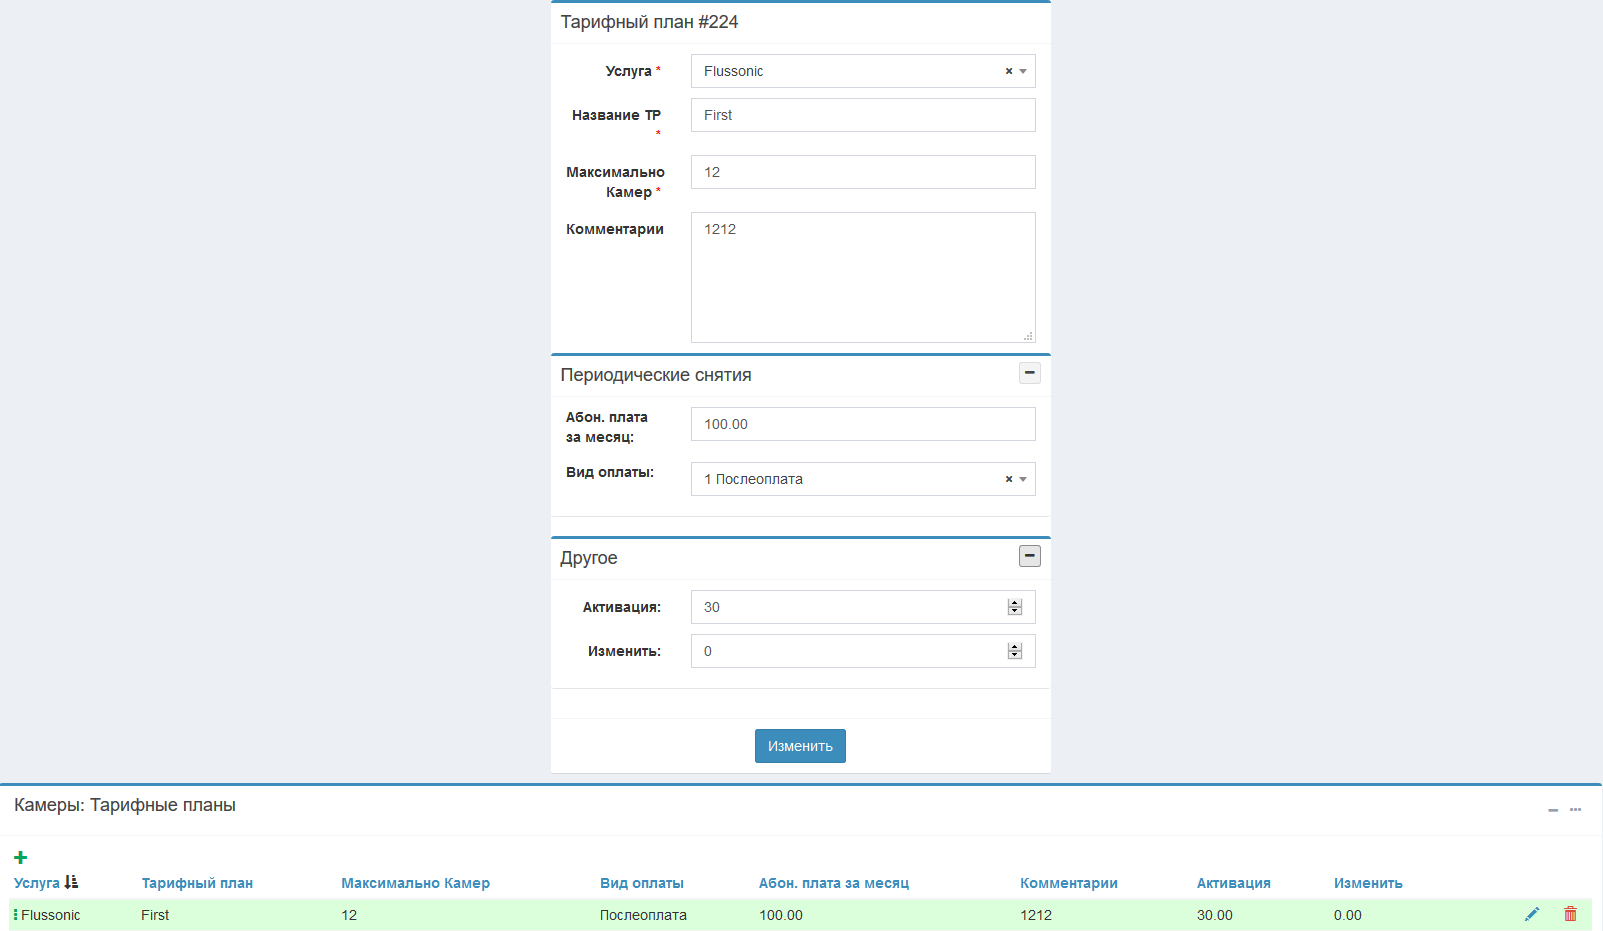Click the sort icon next to Услуга column
Viewport: 1603px width, 931px height.
tap(71, 882)
